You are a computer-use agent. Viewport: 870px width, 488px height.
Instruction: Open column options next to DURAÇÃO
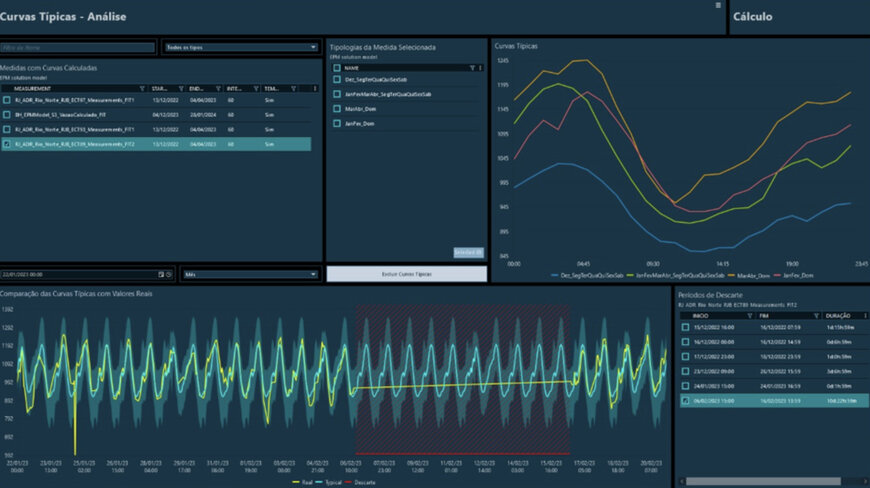coord(865,316)
